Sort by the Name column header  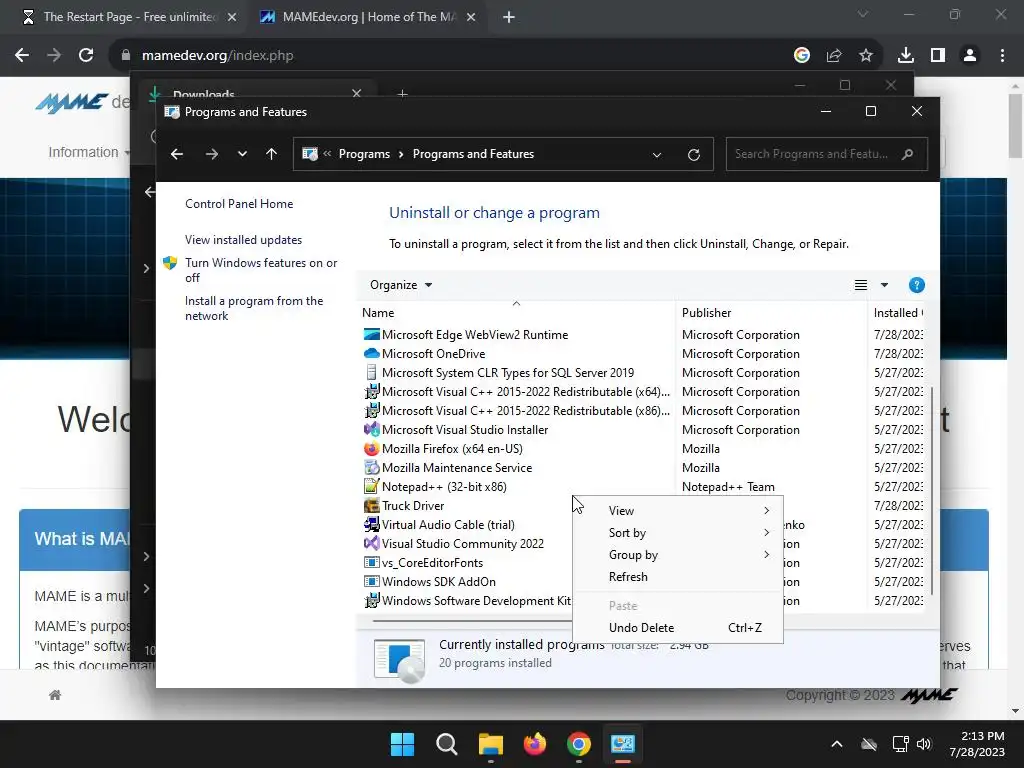click(516, 313)
